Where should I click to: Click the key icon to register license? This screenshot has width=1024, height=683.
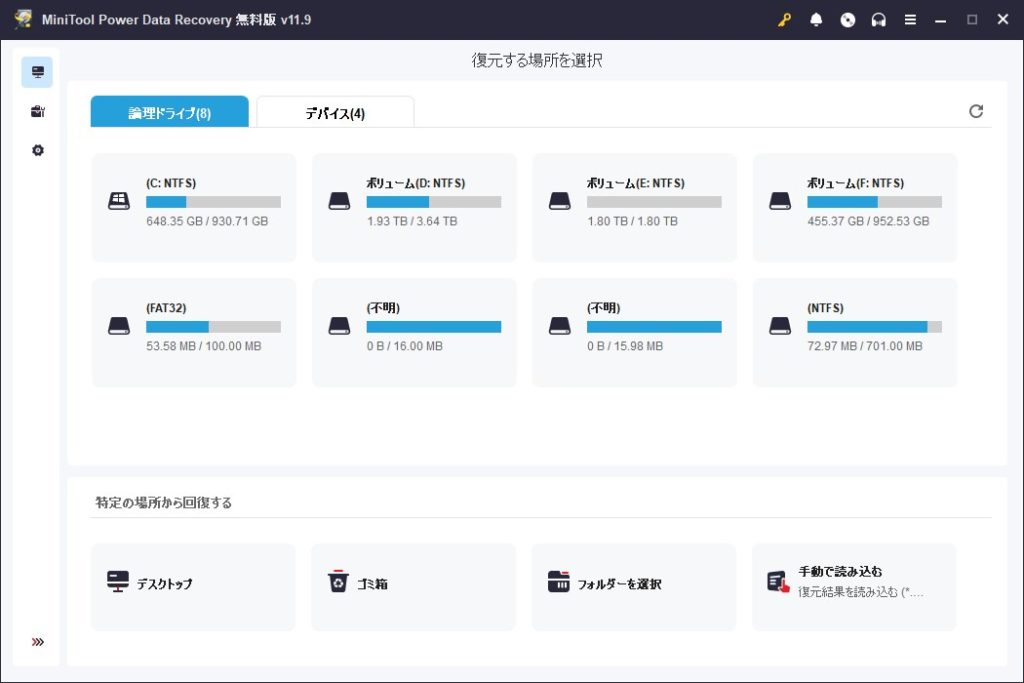pyautogui.click(x=784, y=20)
